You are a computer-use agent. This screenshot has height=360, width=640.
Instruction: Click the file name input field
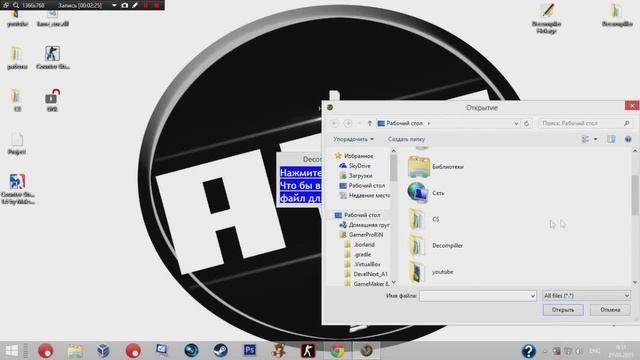click(x=478, y=296)
